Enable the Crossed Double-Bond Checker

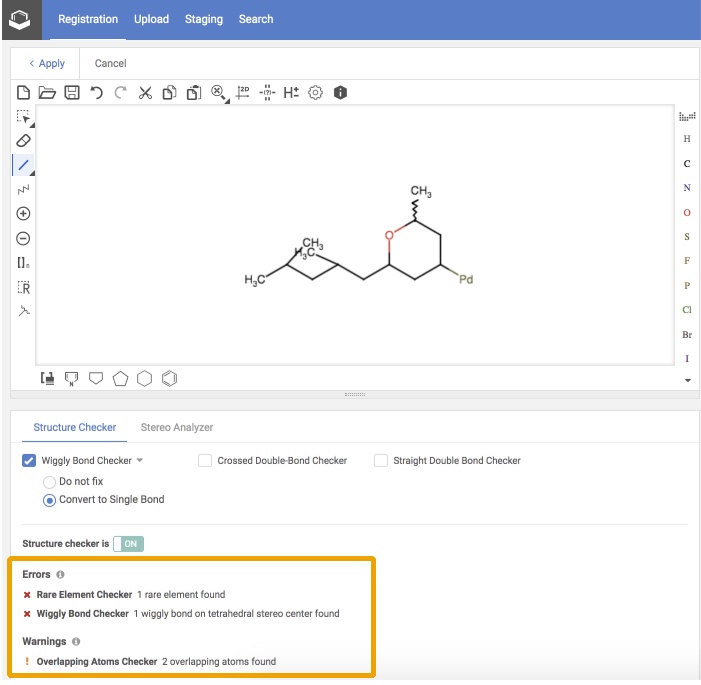[x=205, y=461]
